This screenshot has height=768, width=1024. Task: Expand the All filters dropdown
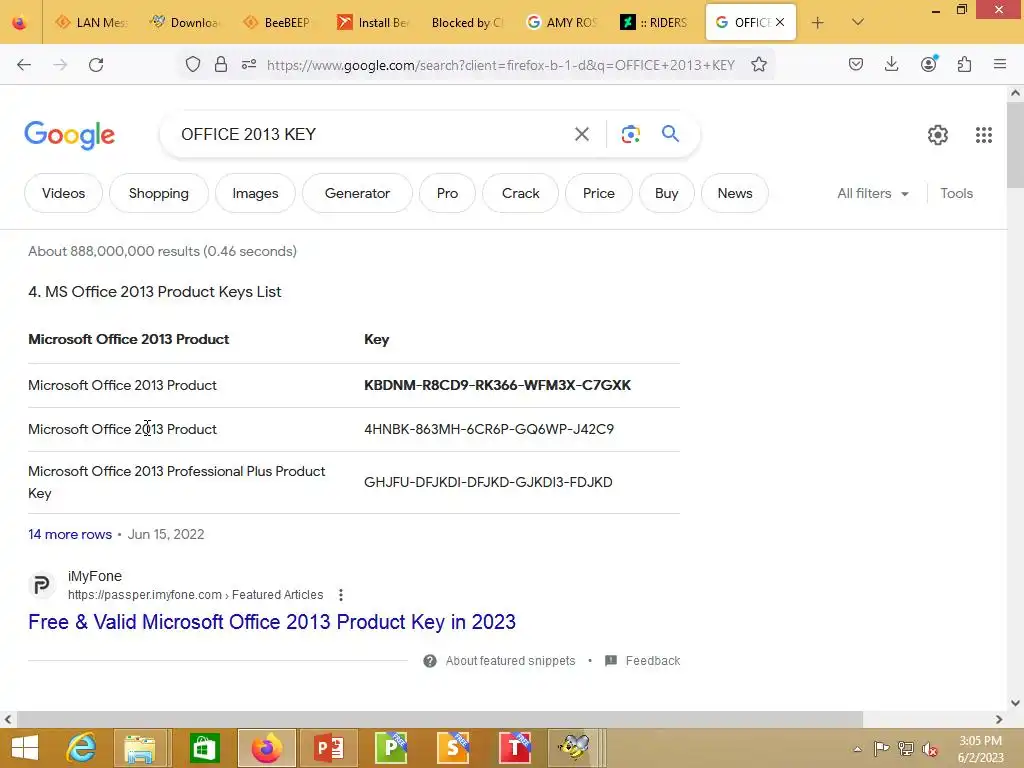coord(873,193)
